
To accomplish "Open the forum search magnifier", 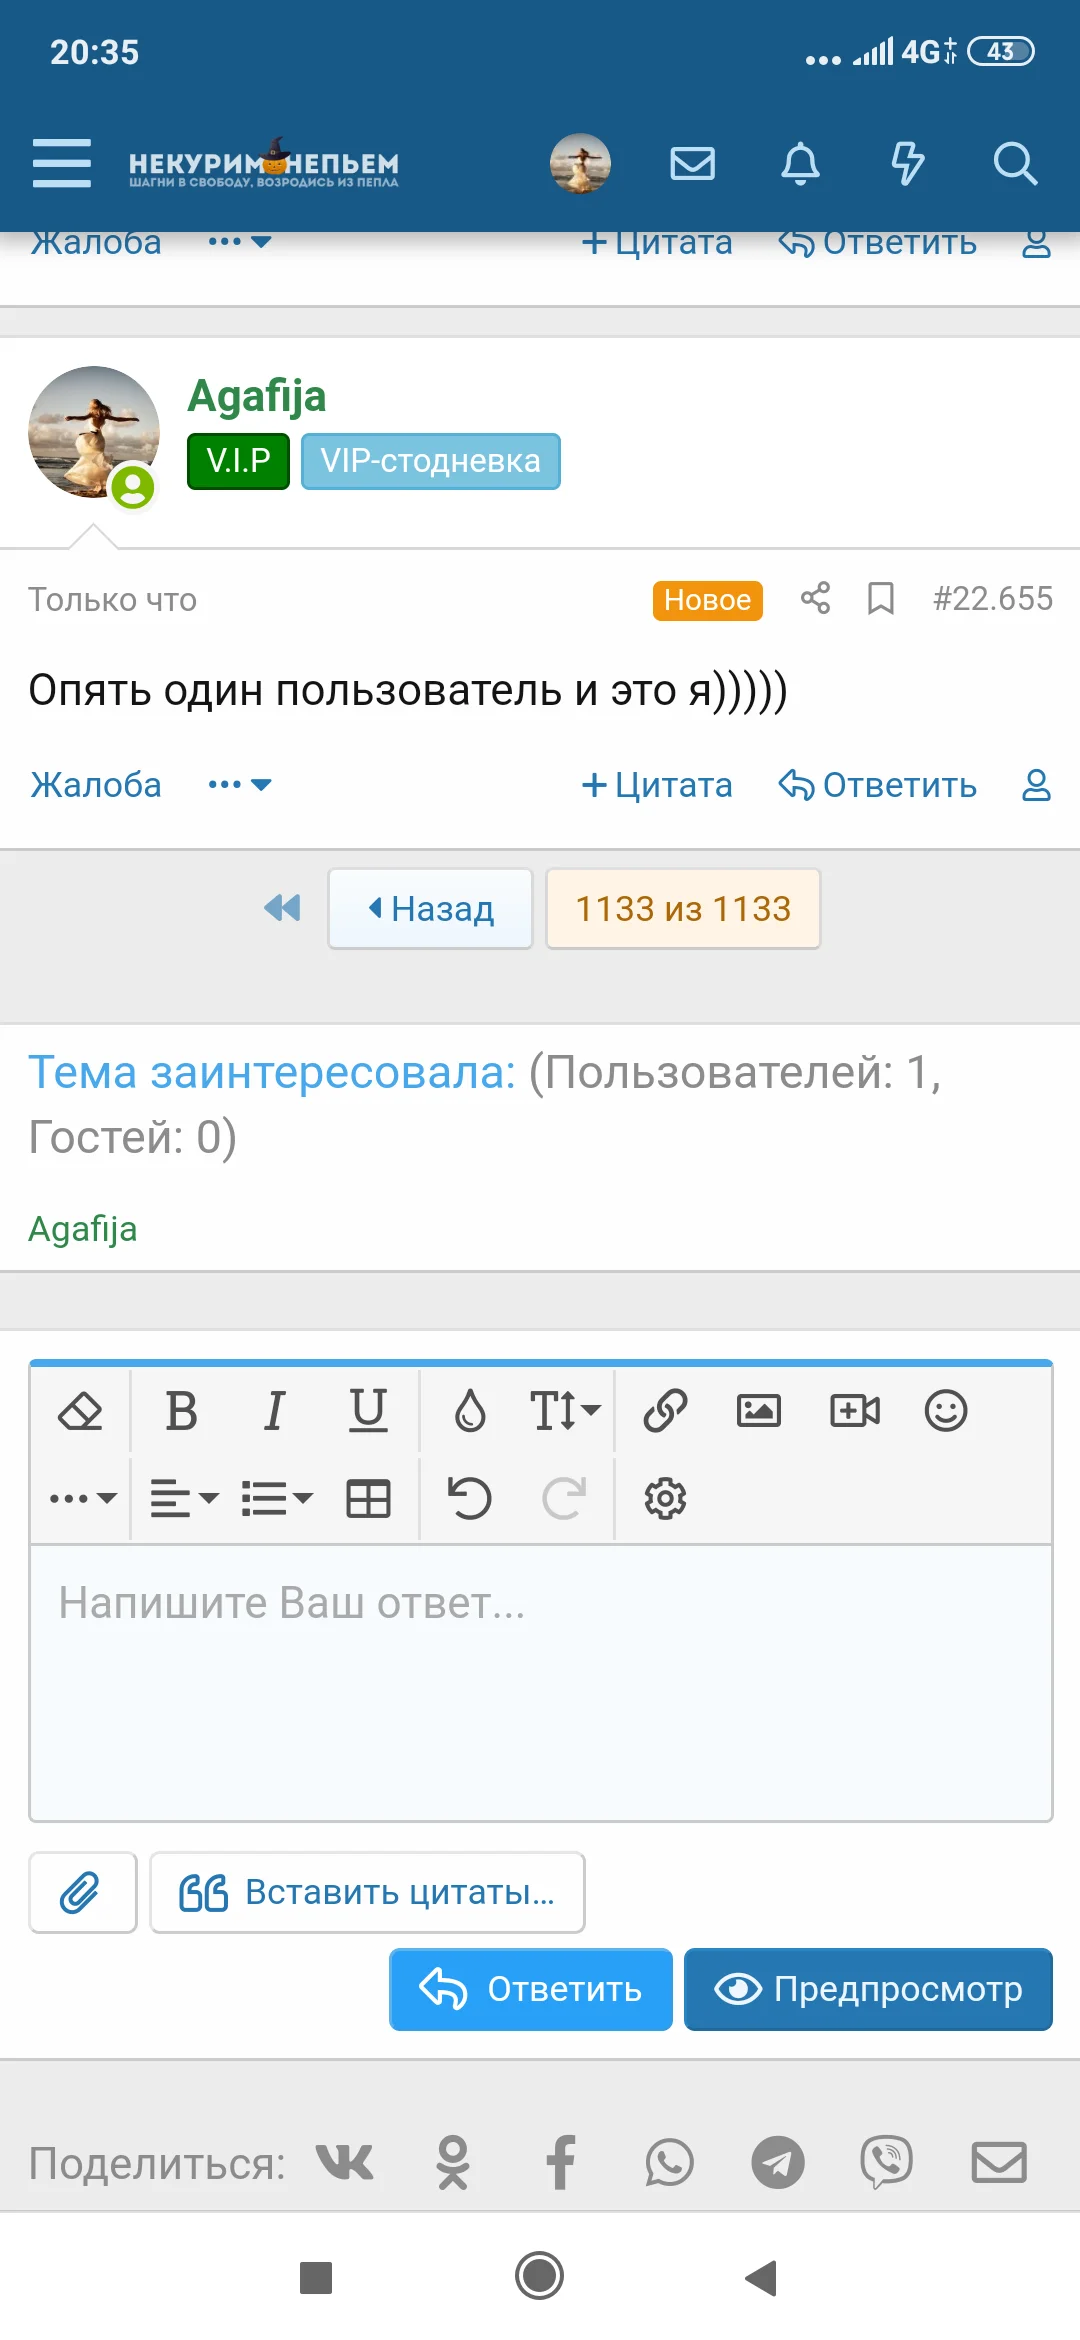I will click(1015, 163).
